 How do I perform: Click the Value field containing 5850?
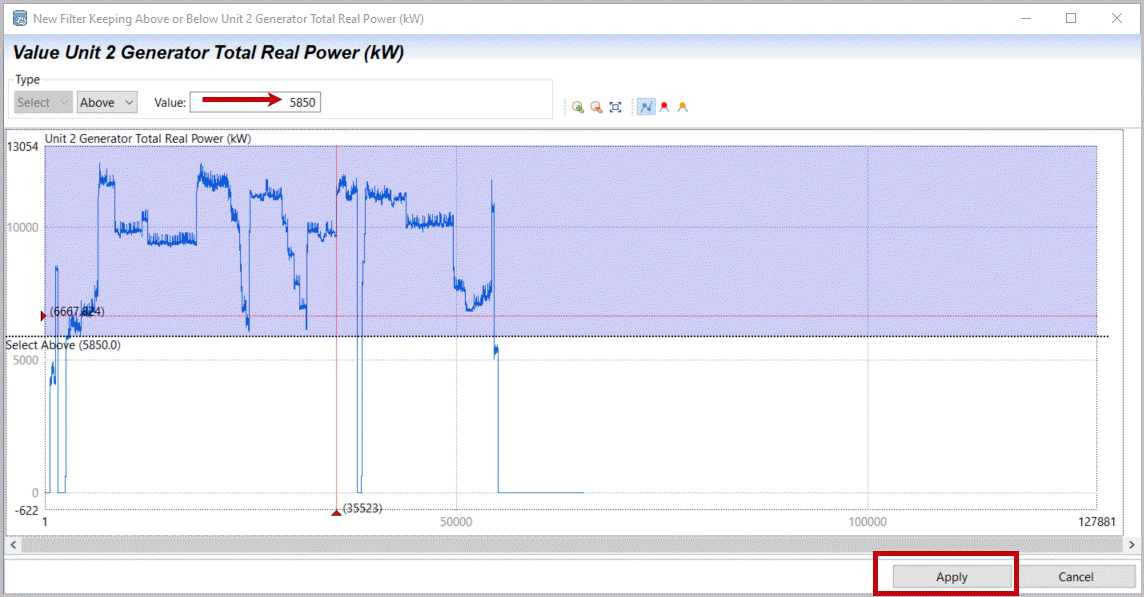pyautogui.click(x=256, y=102)
